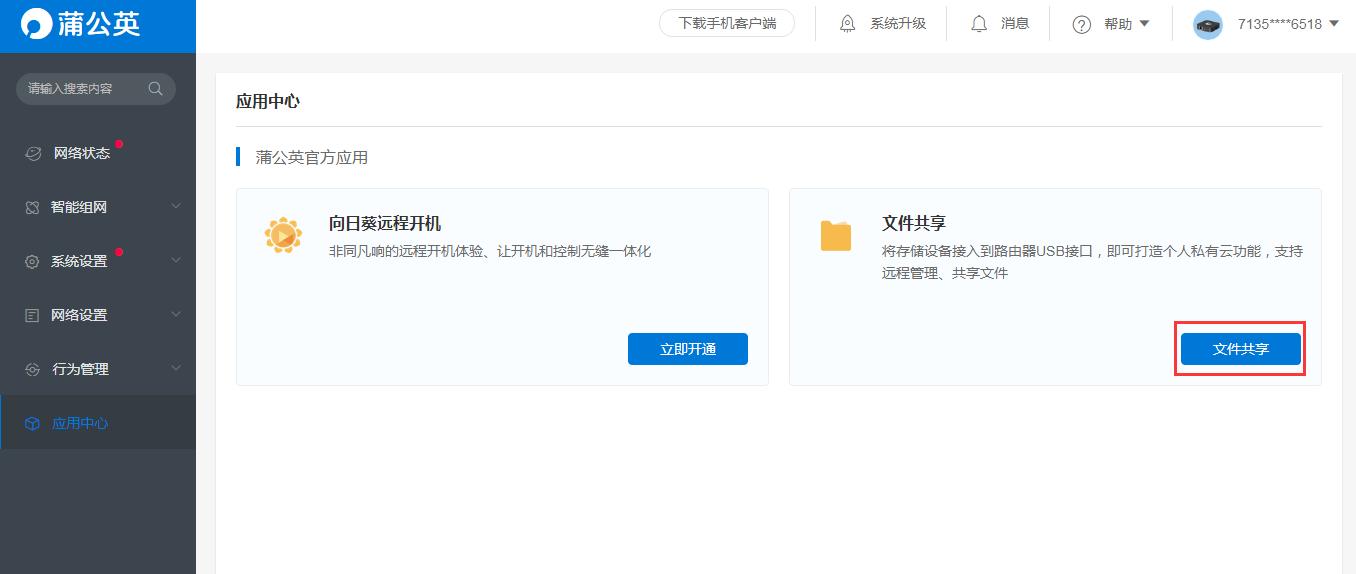Click the 请输入搜索内容 search field
Image resolution: width=1356 pixels, height=574 pixels.
coord(80,88)
